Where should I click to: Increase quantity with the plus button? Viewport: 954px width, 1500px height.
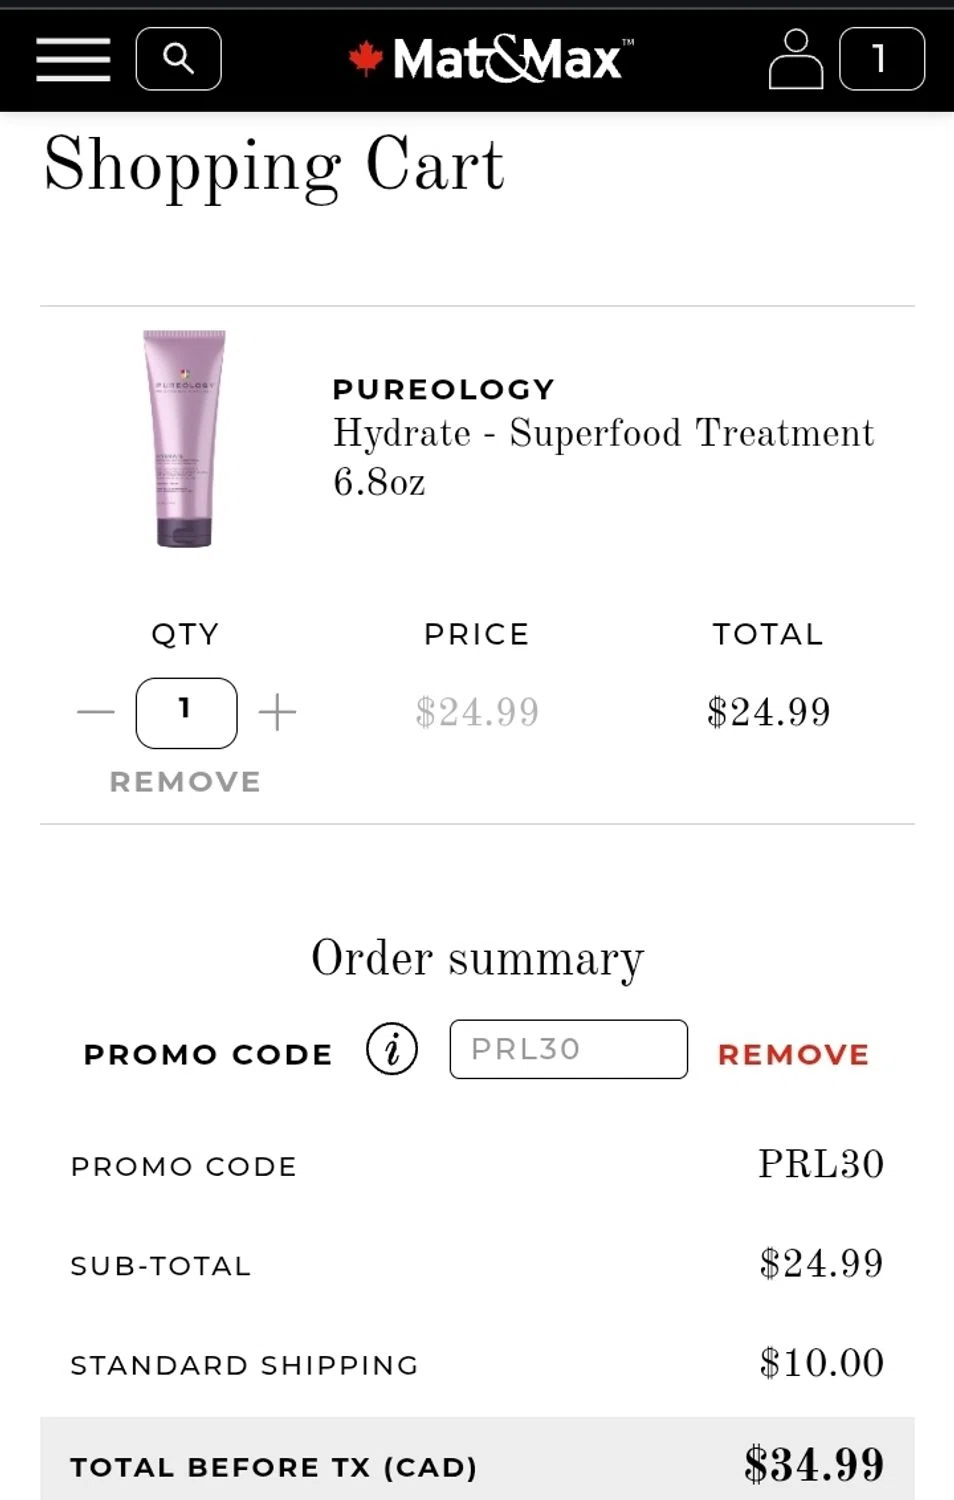[277, 712]
